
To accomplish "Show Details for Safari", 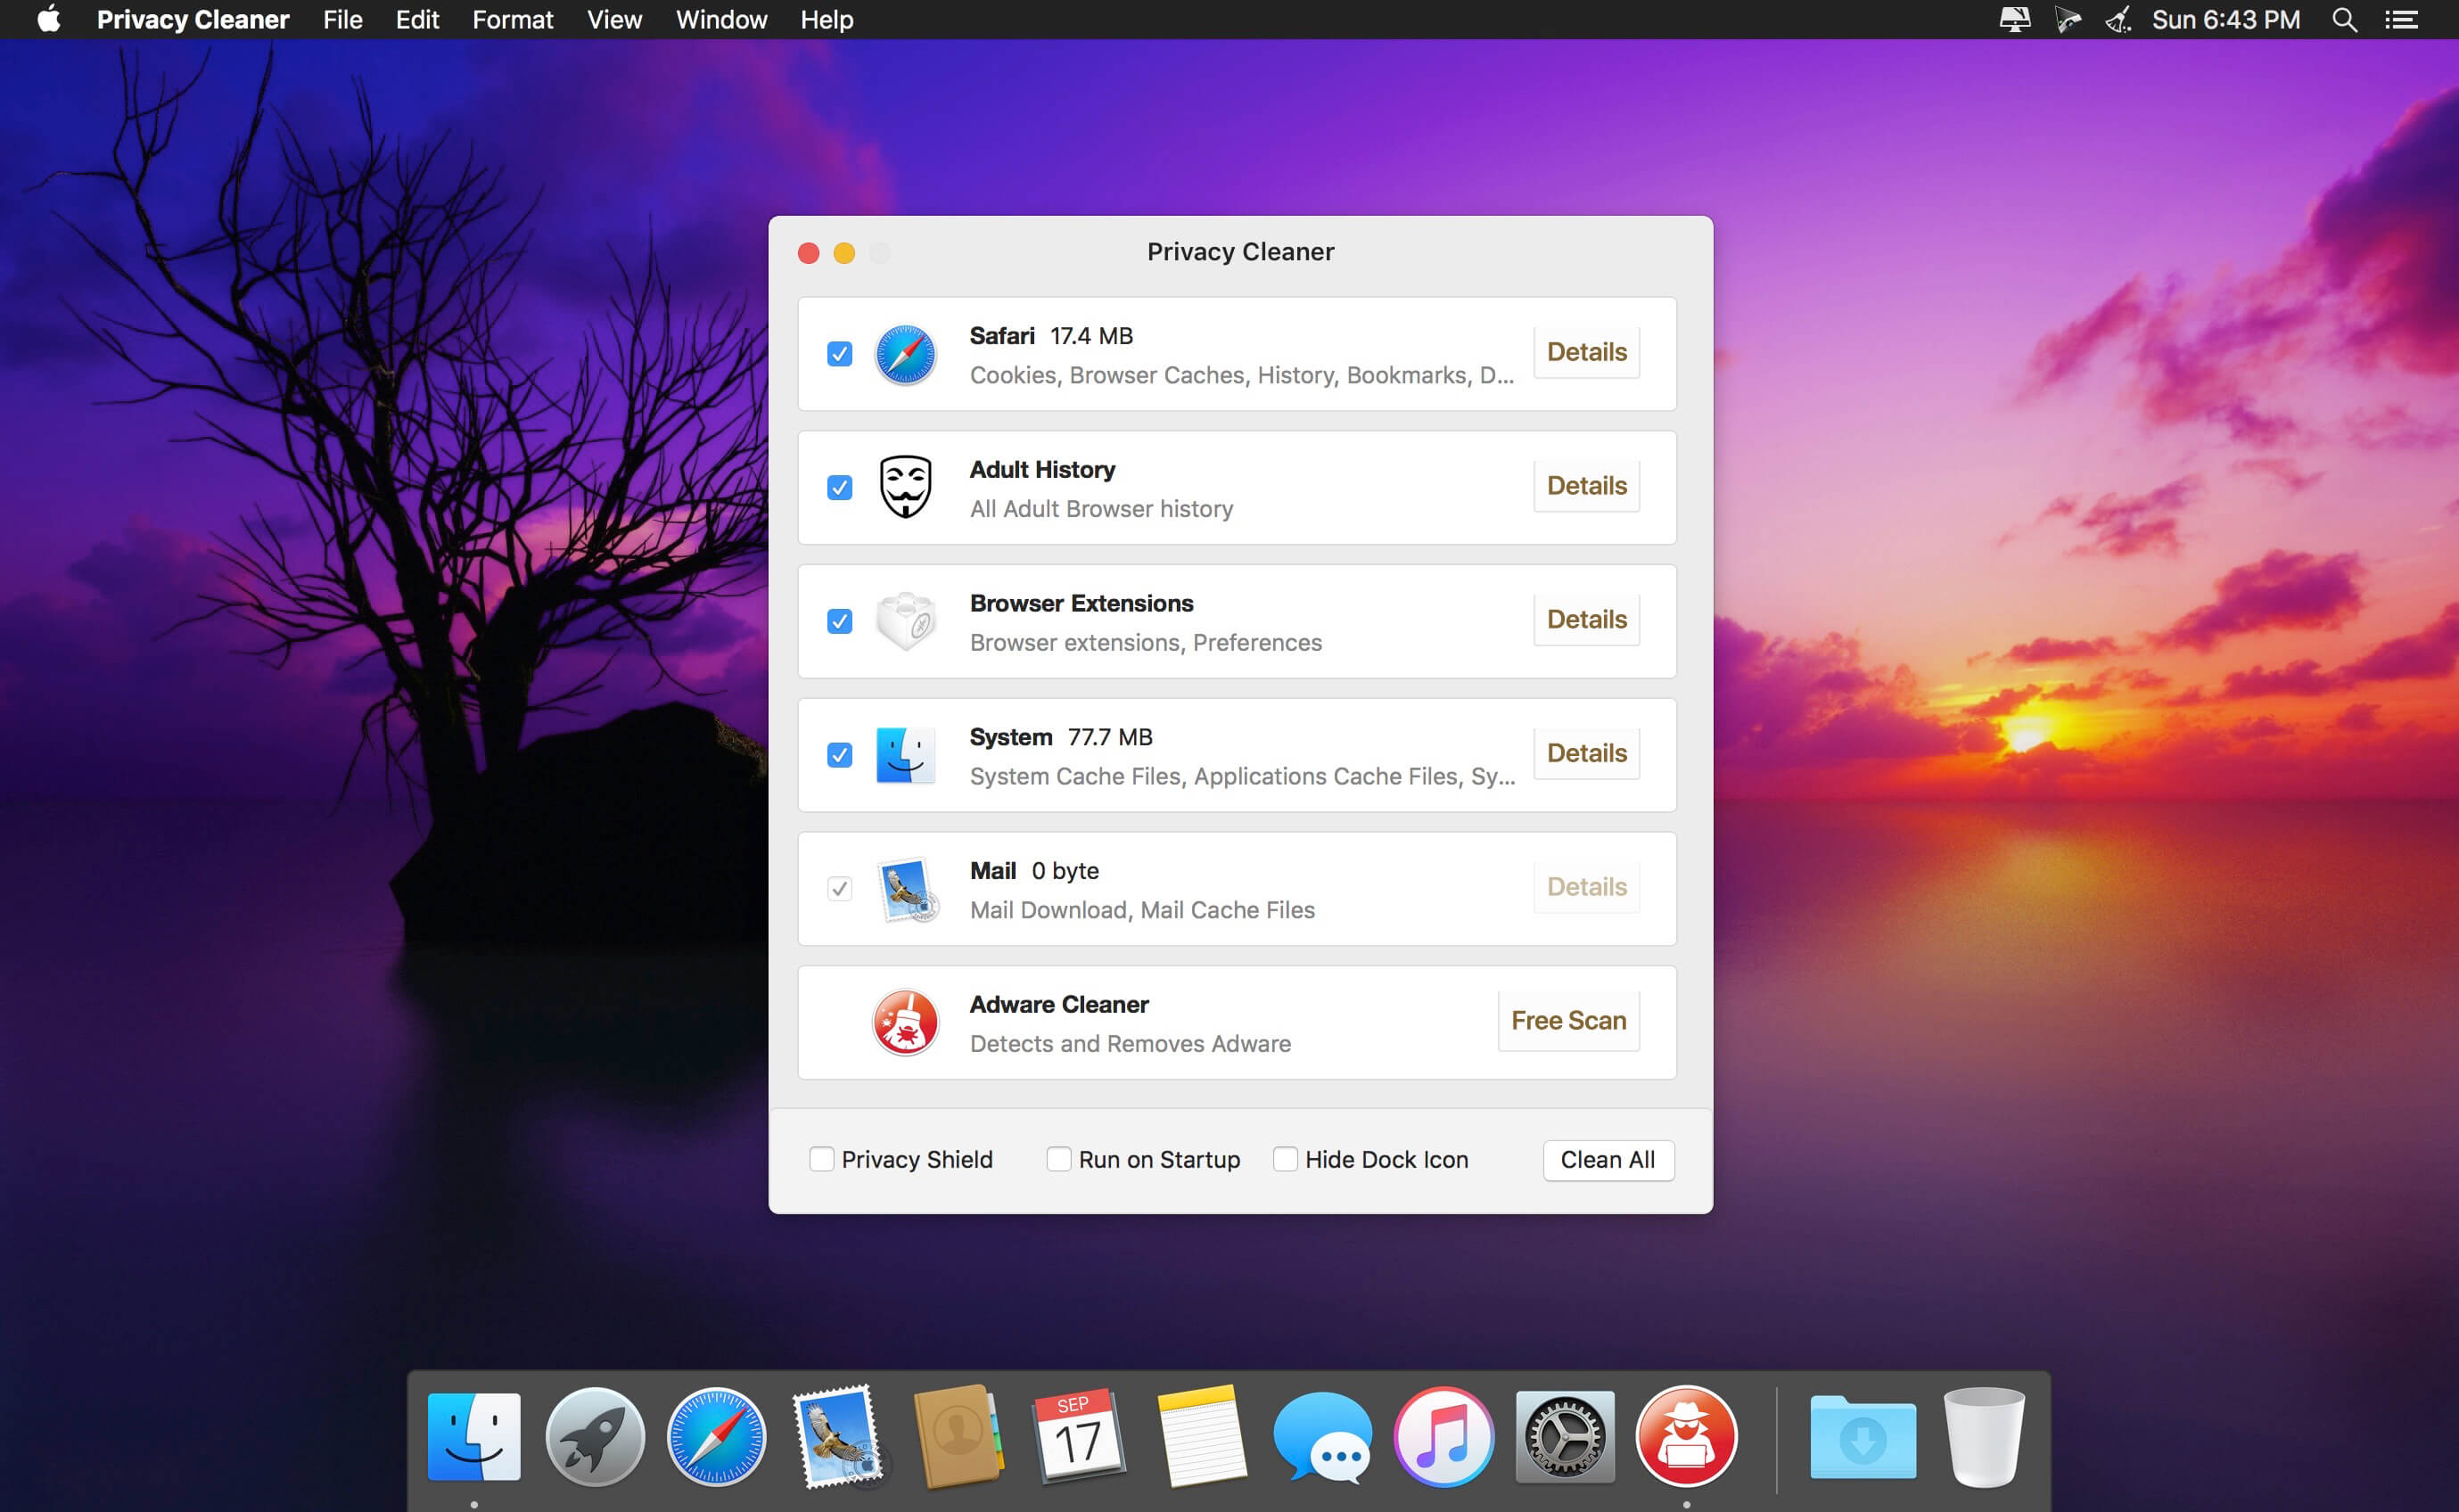I will [1586, 352].
